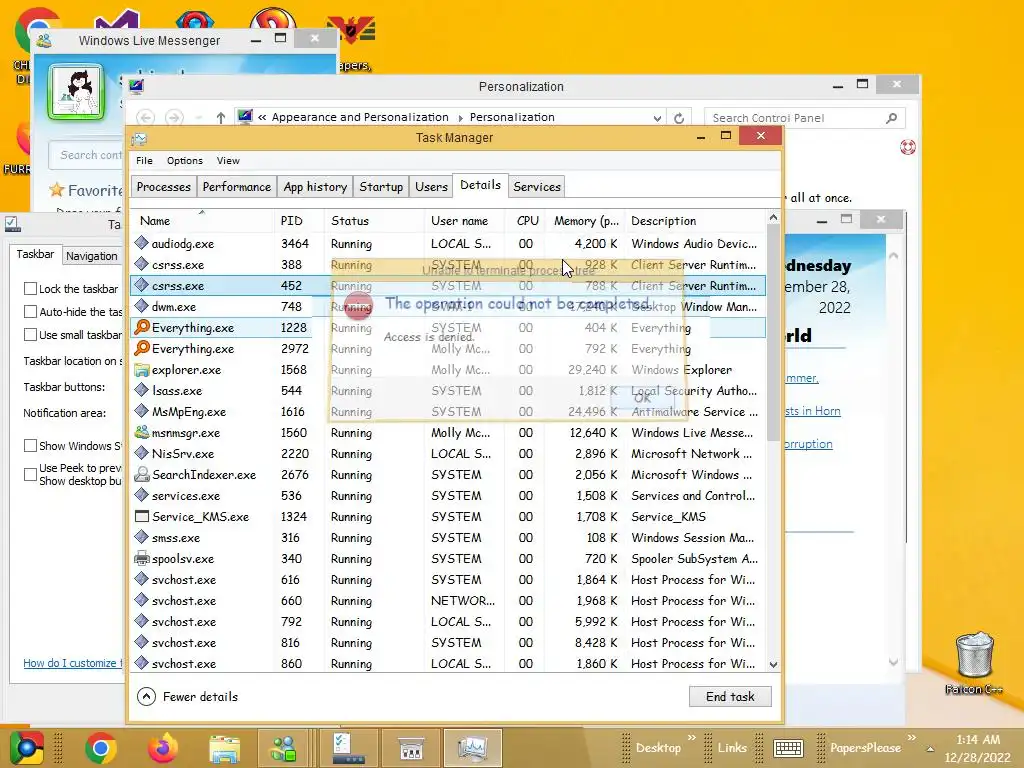The height and width of the screenshot is (768, 1024).
Task: Click the Links toolbar label
Action: pos(732,748)
